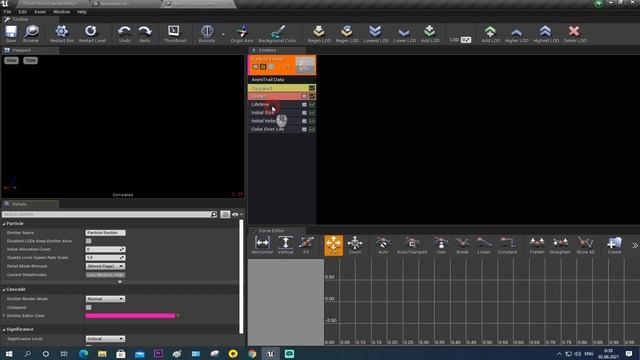Expand advanced Particle properties arrow

[120, 282]
